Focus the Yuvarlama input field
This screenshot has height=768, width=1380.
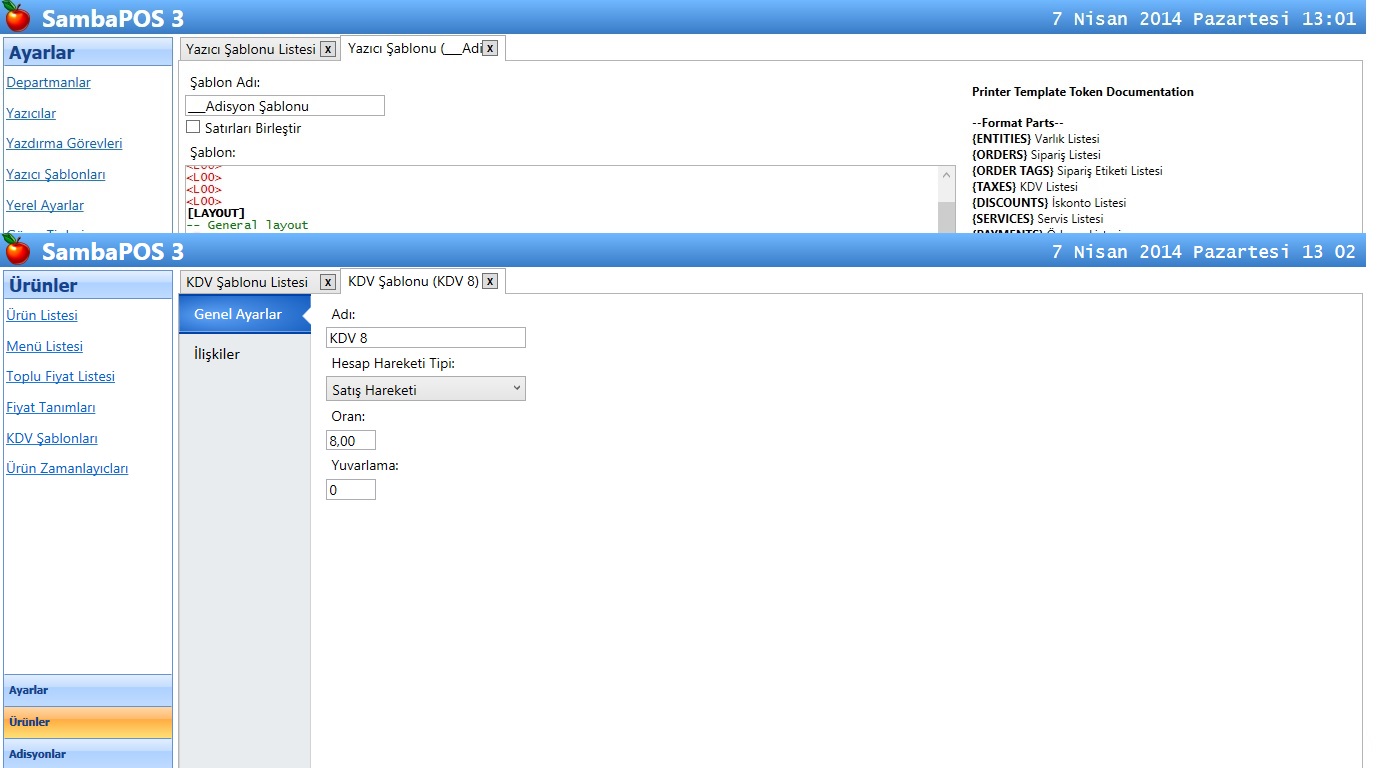[351, 490]
